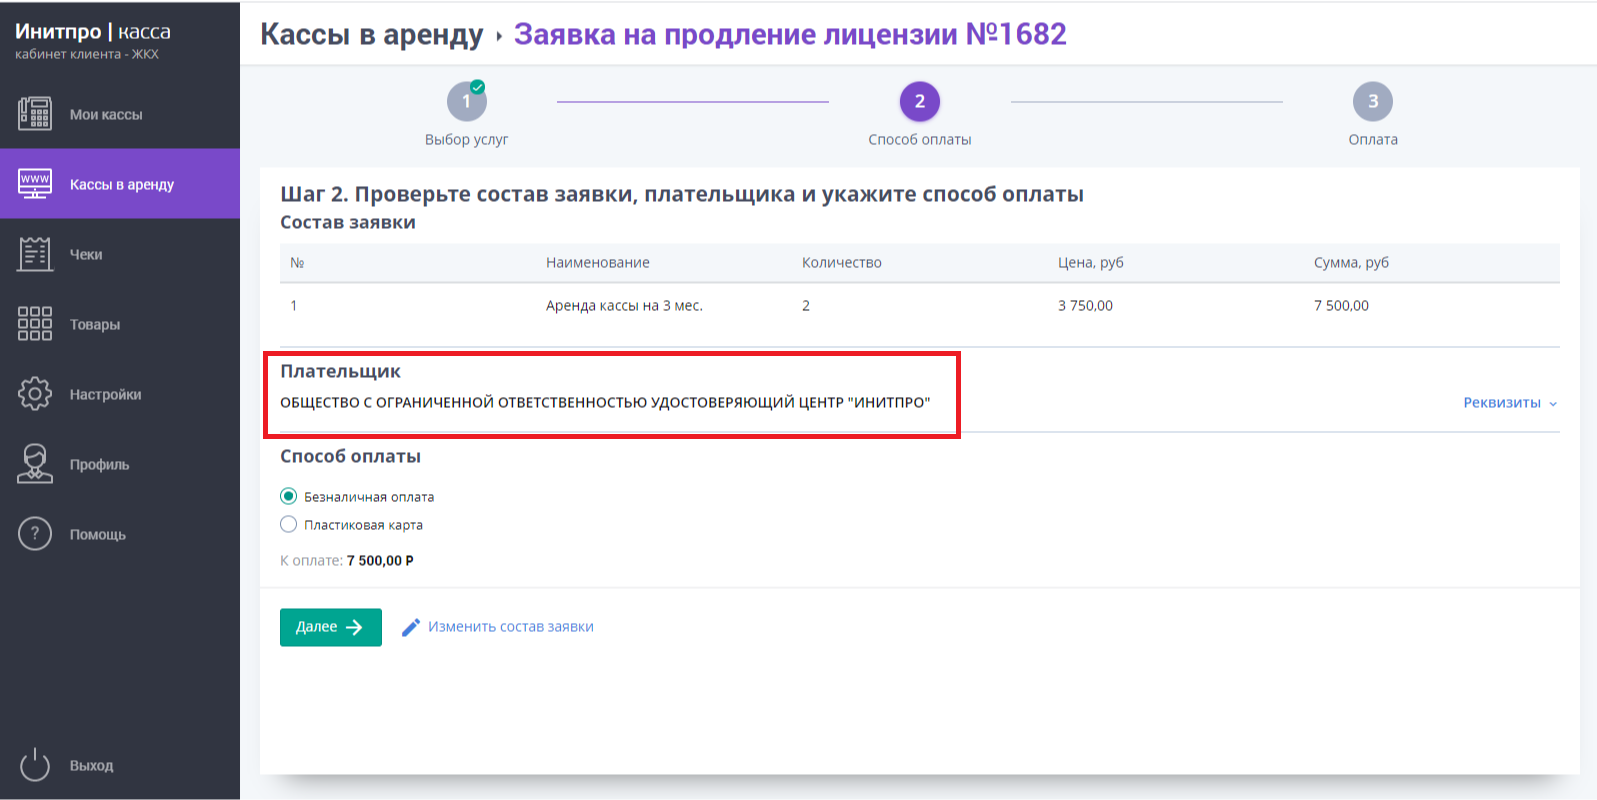This screenshot has height=800, width=1597.
Task: Open the Мои кассы menu item
Action: [x=120, y=114]
